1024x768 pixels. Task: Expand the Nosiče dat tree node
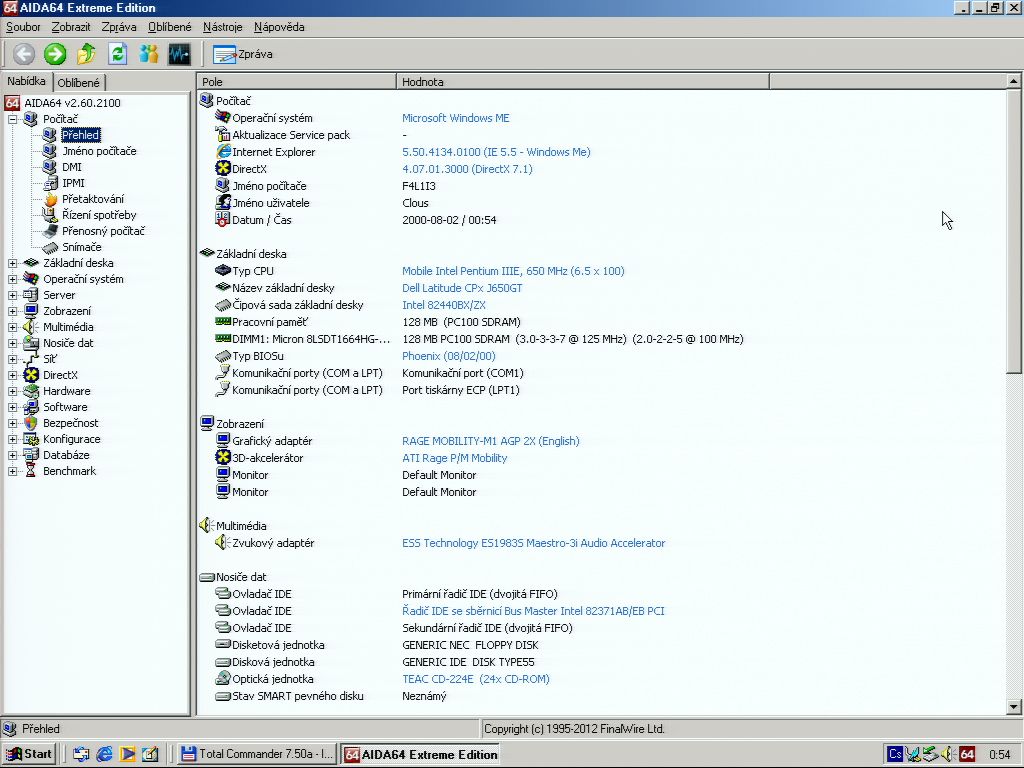click(x=12, y=343)
